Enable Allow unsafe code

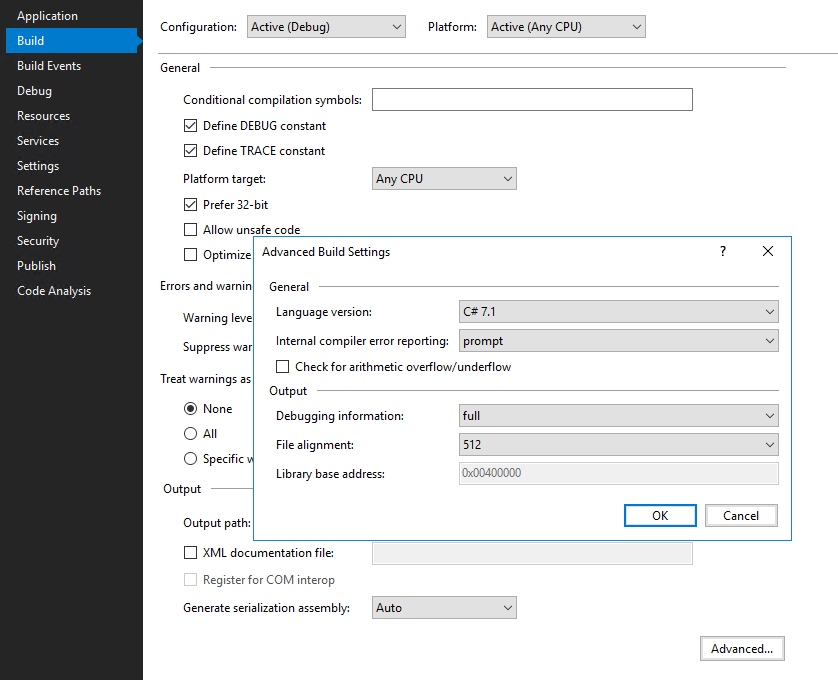pos(190,229)
